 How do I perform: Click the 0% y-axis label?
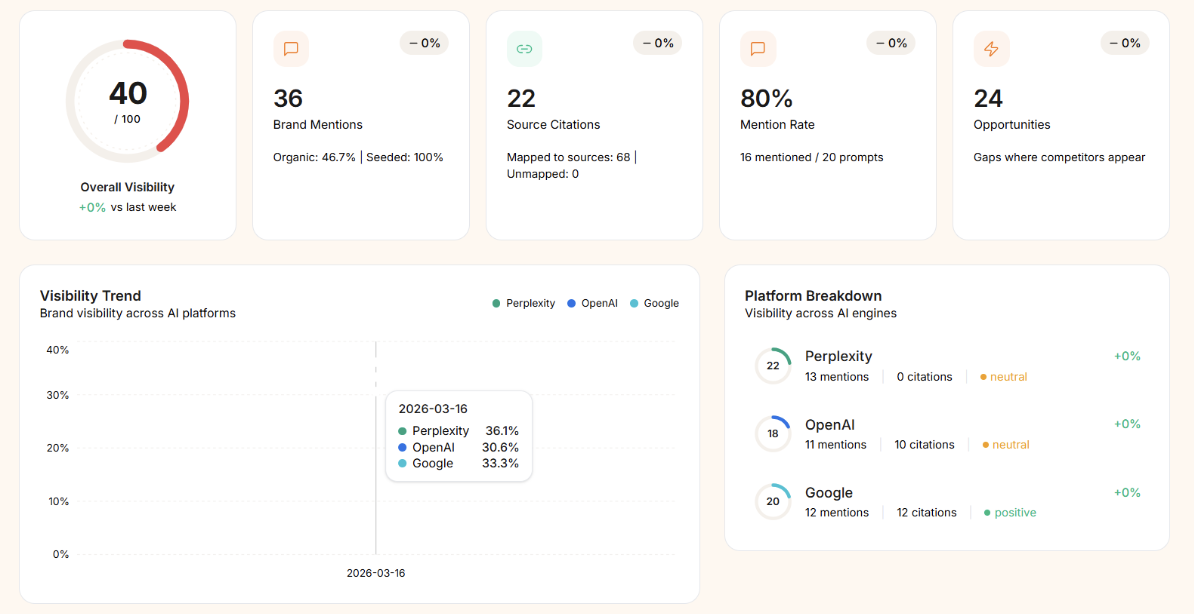click(61, 554)
